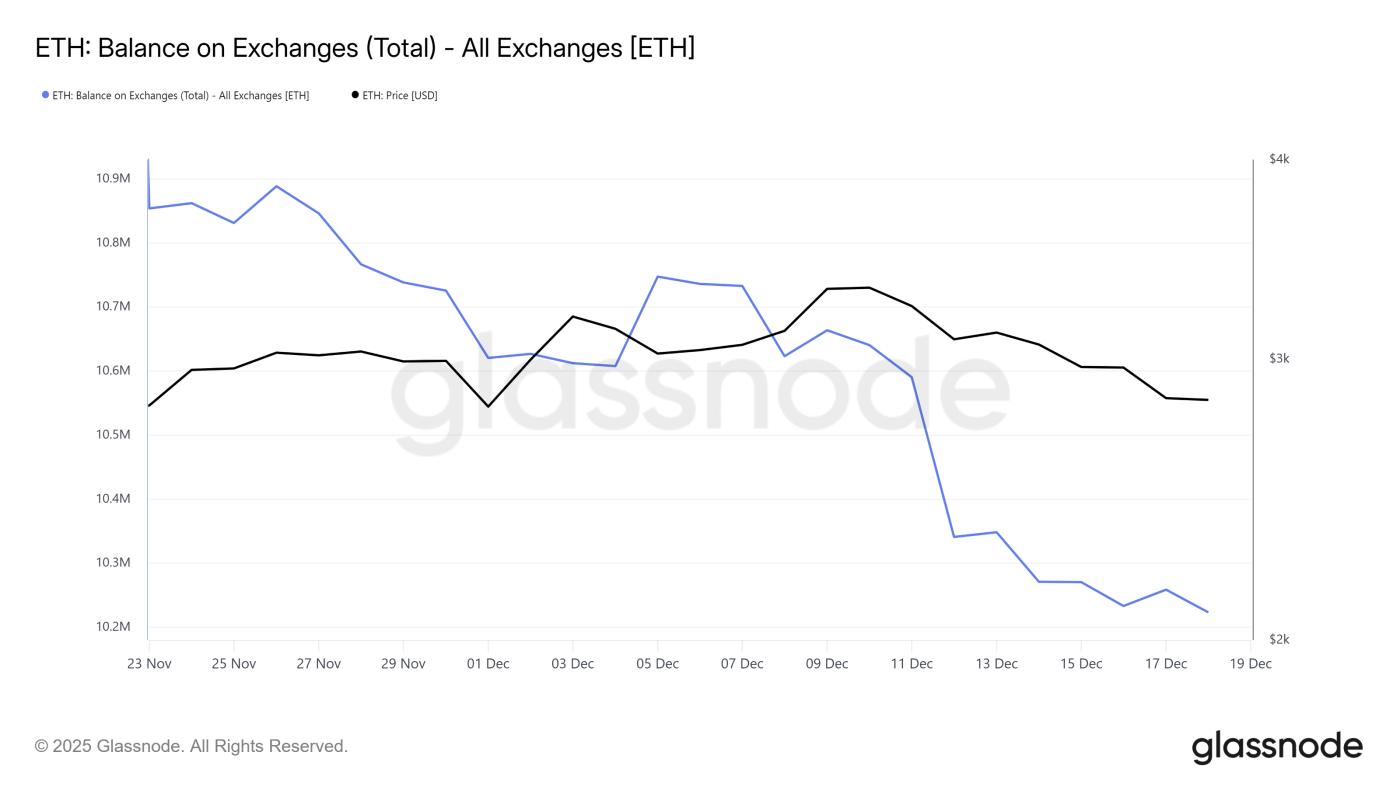The width and height of the screenshot is (1400, 787).
Task: Click the black legend dot for ETH price
Action: 355,95
